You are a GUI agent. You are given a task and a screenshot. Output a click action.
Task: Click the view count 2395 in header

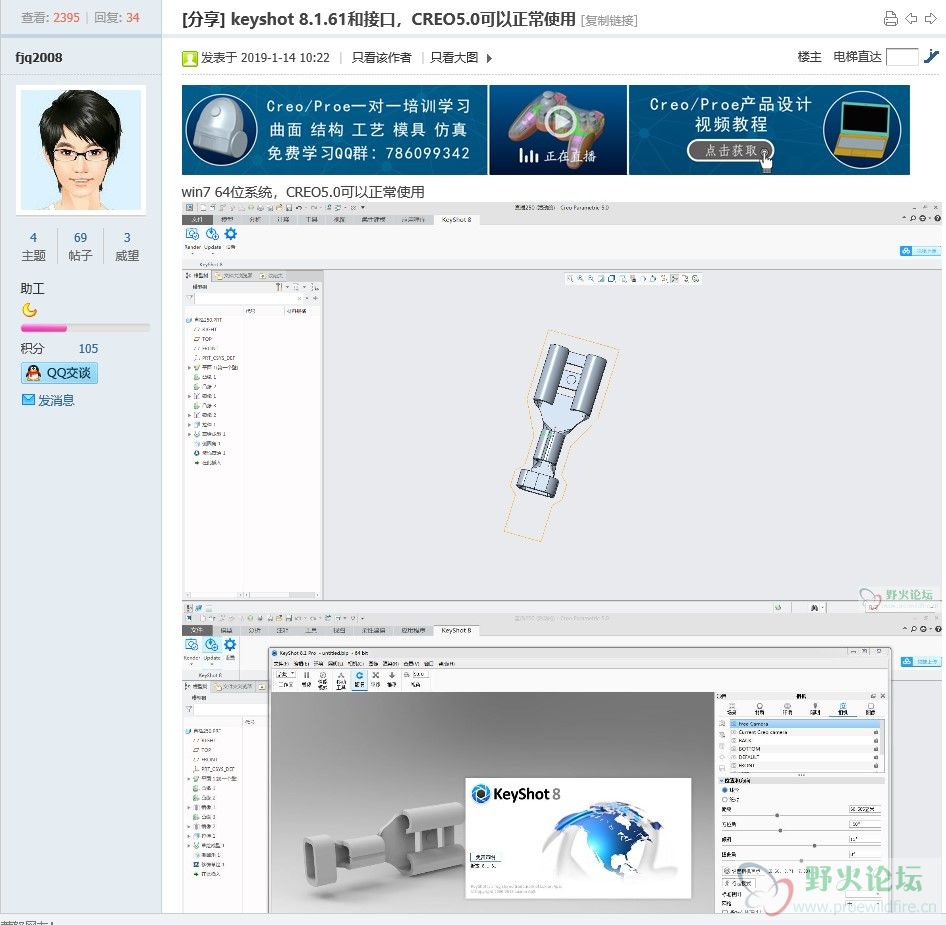point(66,17)
